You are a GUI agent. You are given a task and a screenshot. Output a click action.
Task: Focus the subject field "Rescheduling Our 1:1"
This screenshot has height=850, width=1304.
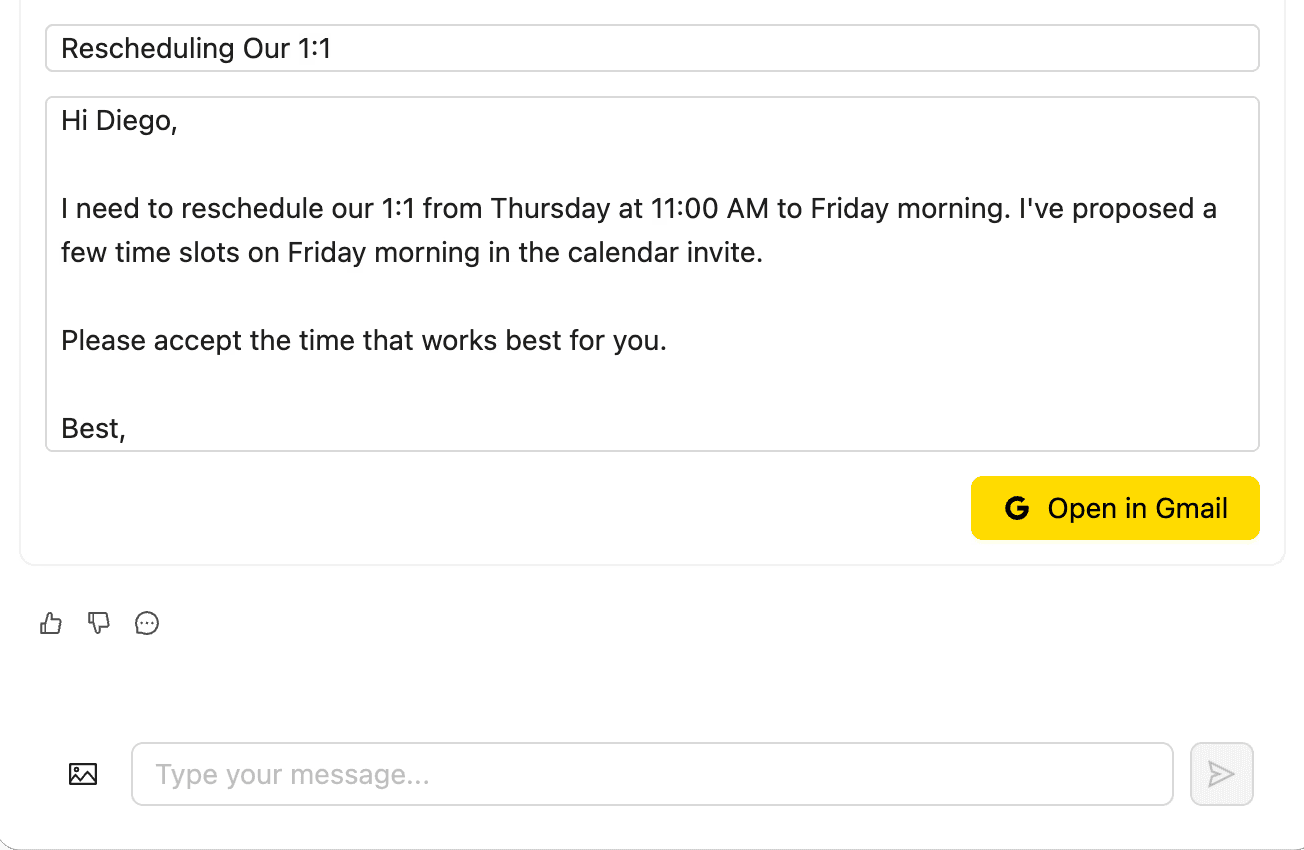(652, 48)
